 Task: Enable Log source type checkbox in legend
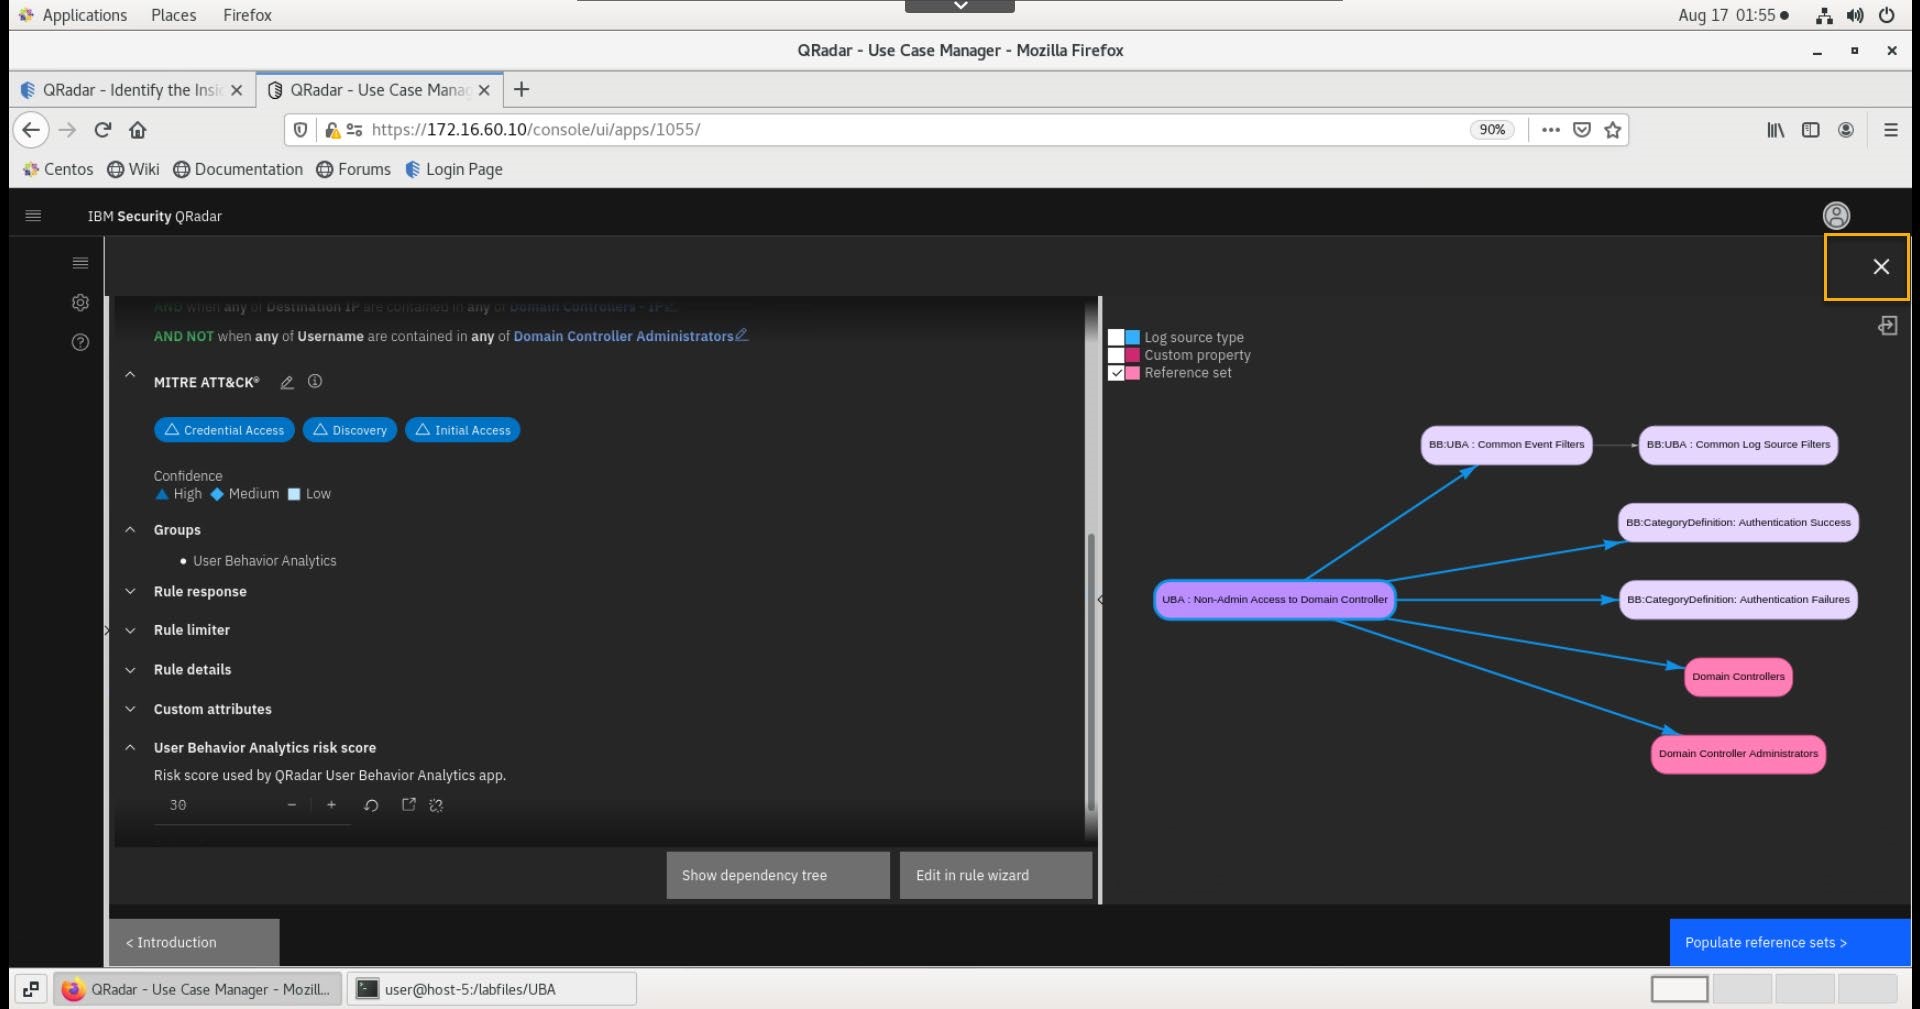[x=1116, y=337]
